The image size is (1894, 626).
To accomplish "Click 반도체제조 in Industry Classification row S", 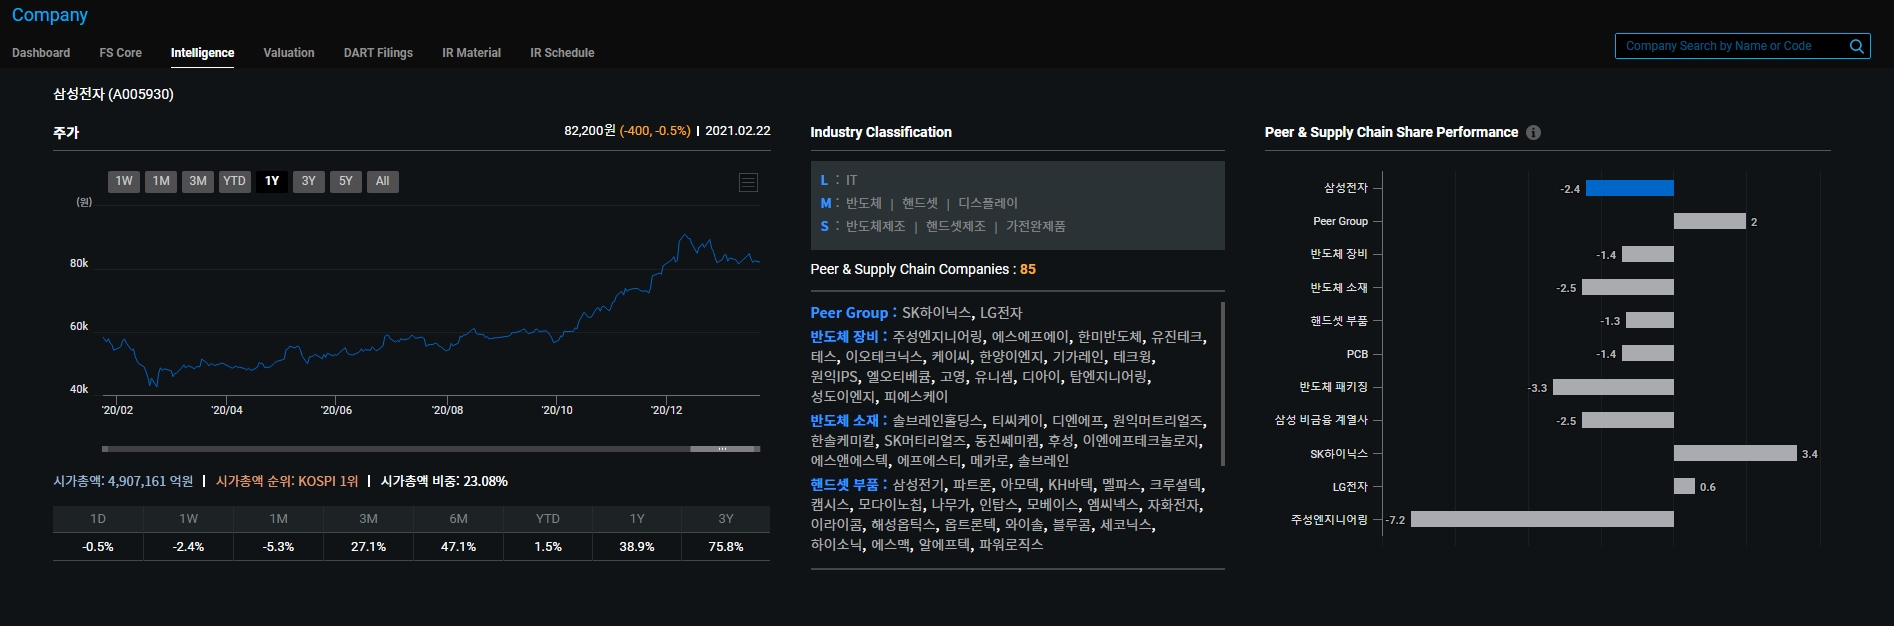I will coord(875,226).
